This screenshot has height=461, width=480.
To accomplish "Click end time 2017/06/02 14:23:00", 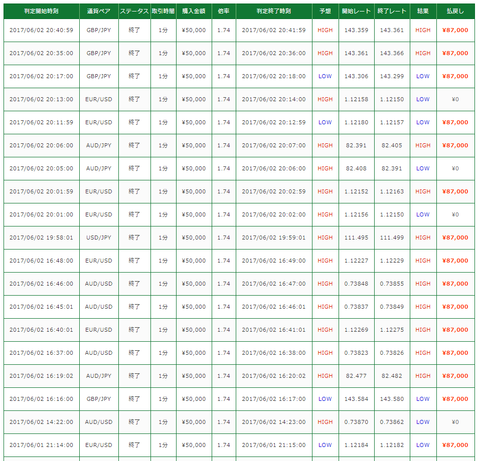I will coord(274,422).
